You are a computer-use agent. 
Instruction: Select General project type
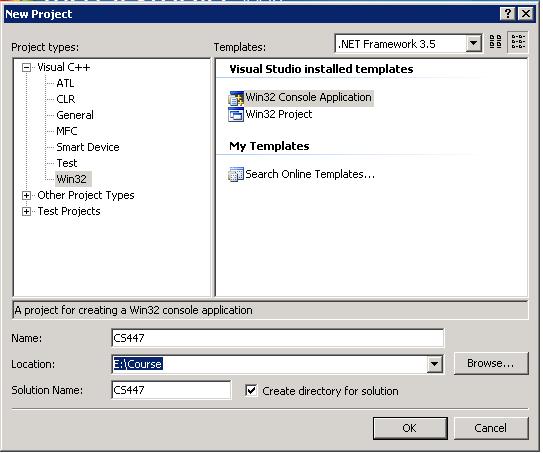[x=75, y=115]
